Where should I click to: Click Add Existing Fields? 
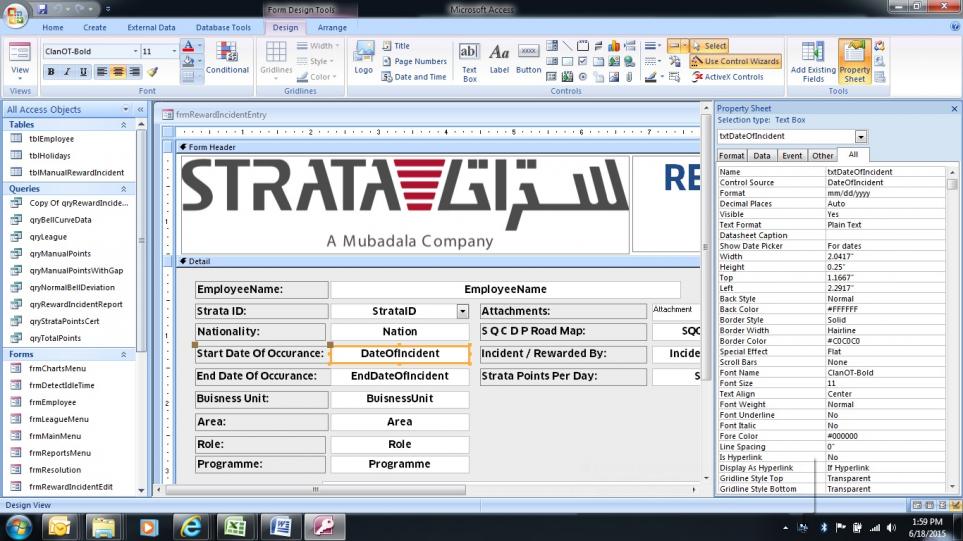[x=812, y=62]
